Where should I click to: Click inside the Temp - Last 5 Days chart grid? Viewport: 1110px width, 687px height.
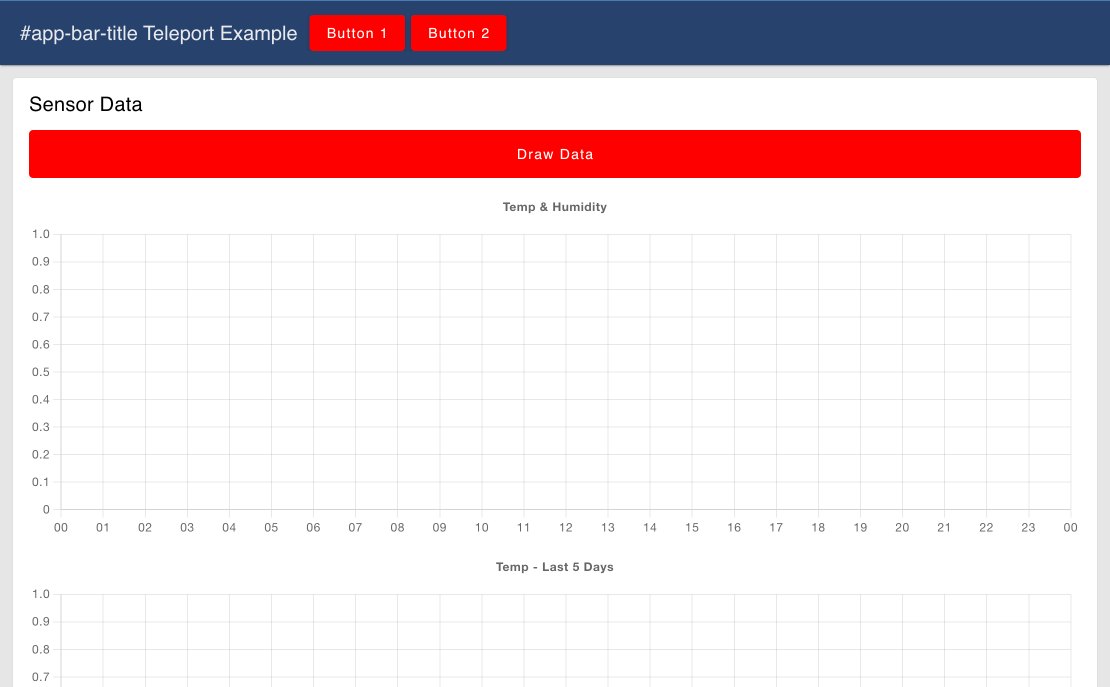point(565,640)
